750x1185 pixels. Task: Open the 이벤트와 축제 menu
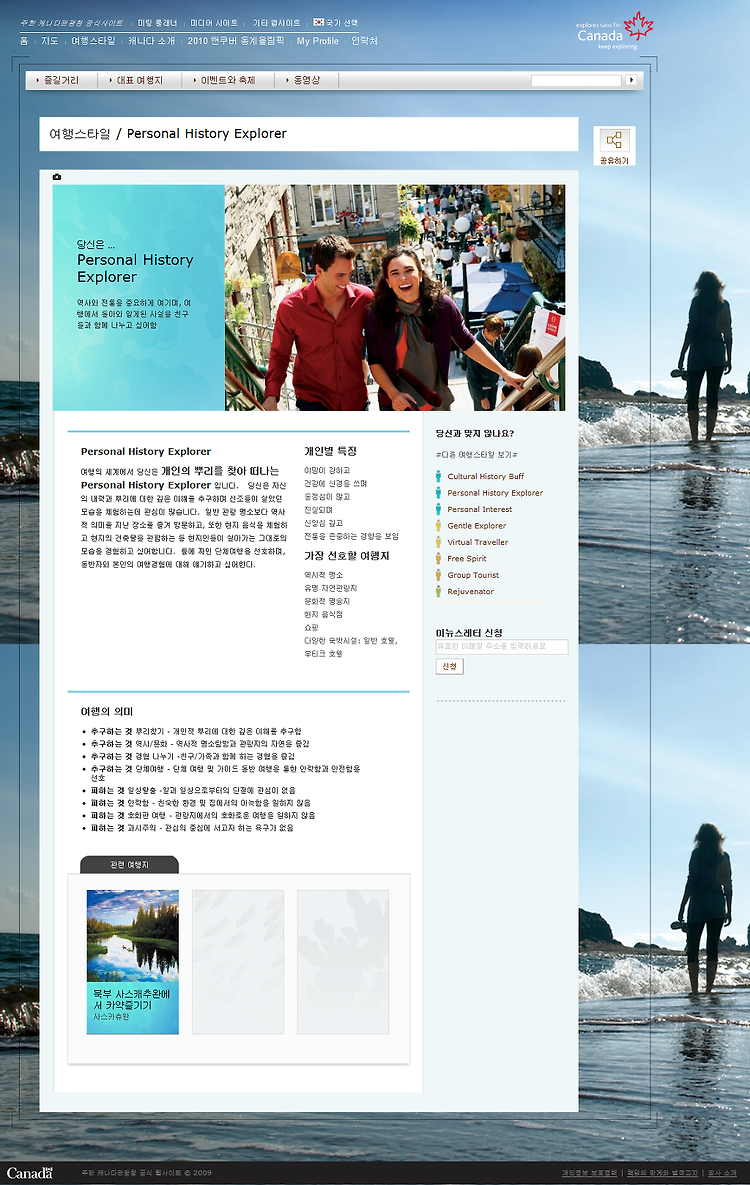click(228, 80)
